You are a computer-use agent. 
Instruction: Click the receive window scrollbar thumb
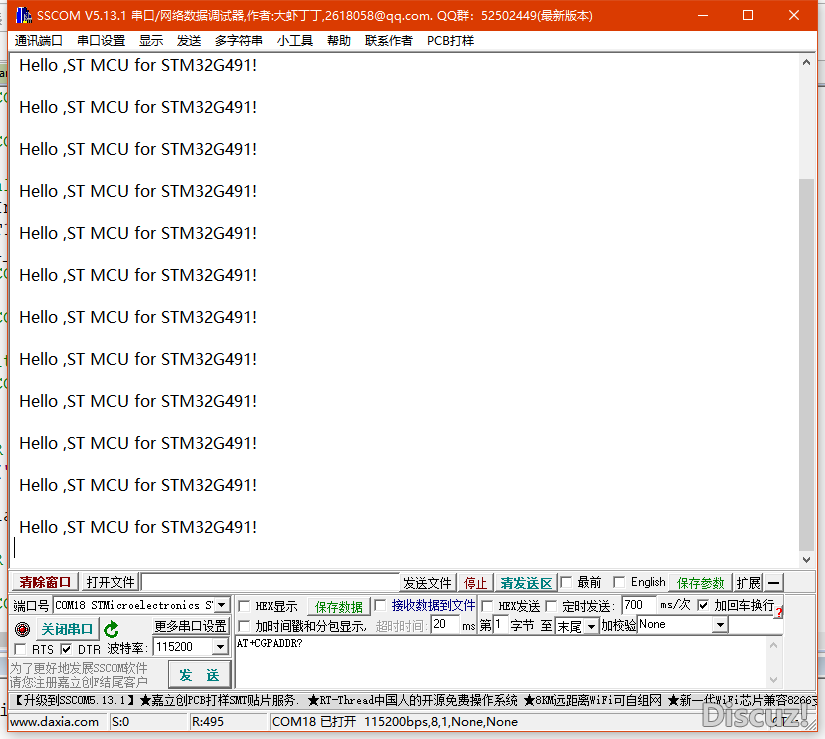pyautogui.click(x=806, y=365)
